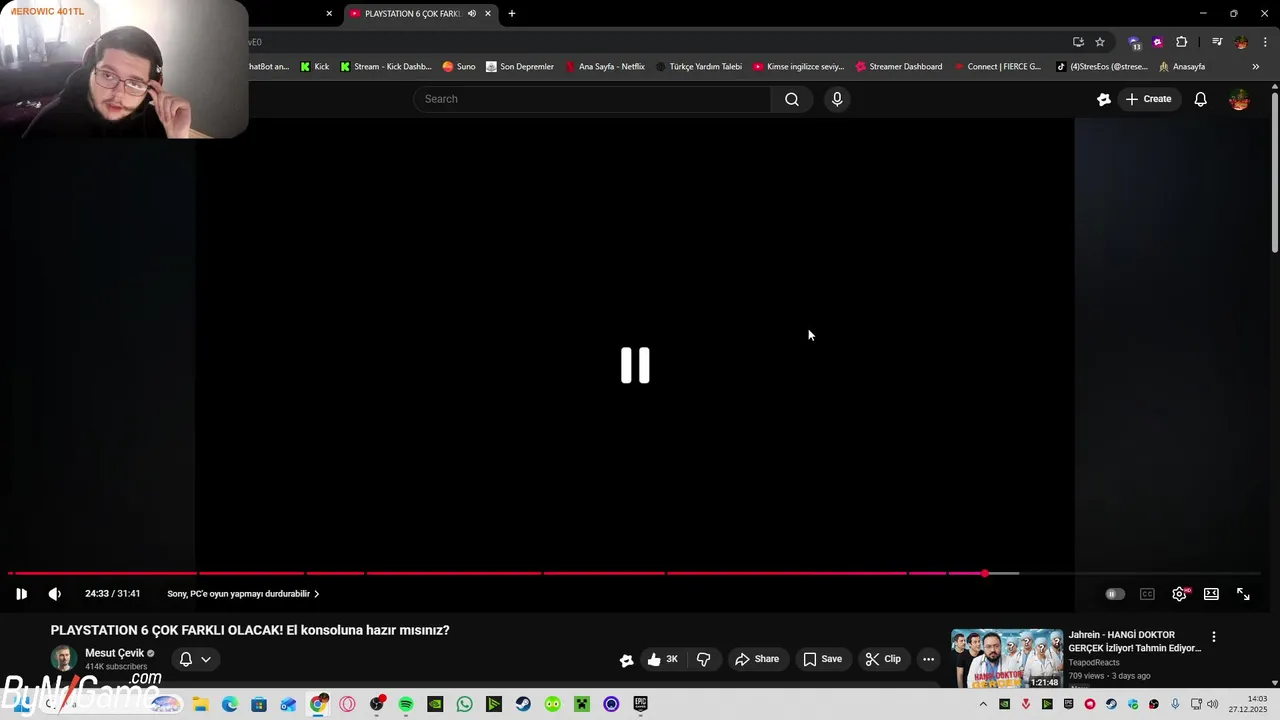Open more actions three-dot menu
Screen dimensions: 1280x720
point(928,659)
